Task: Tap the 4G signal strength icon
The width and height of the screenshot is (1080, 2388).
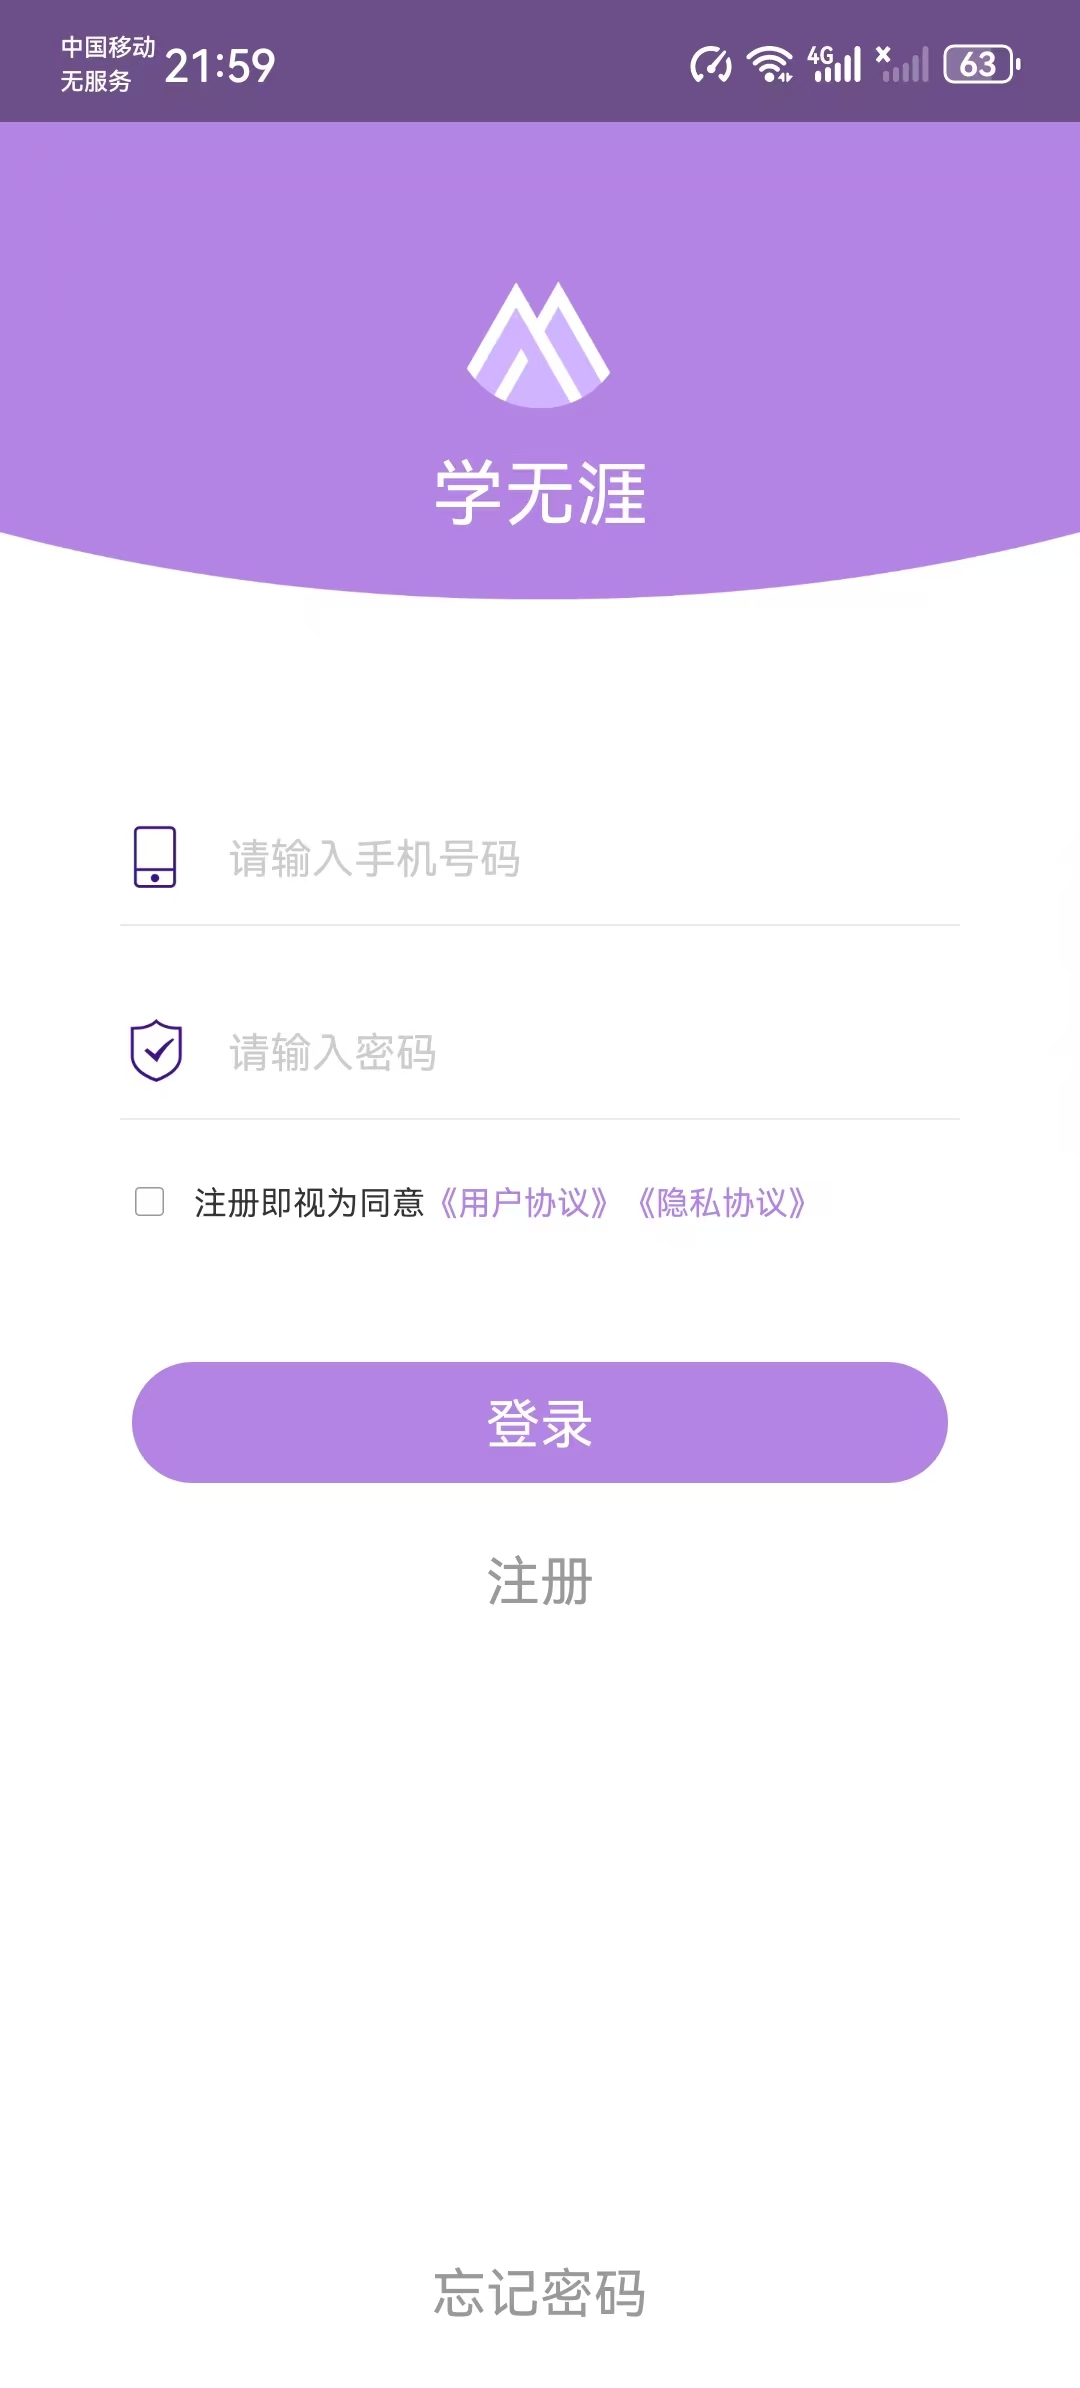Action: (x=835, y=65)
